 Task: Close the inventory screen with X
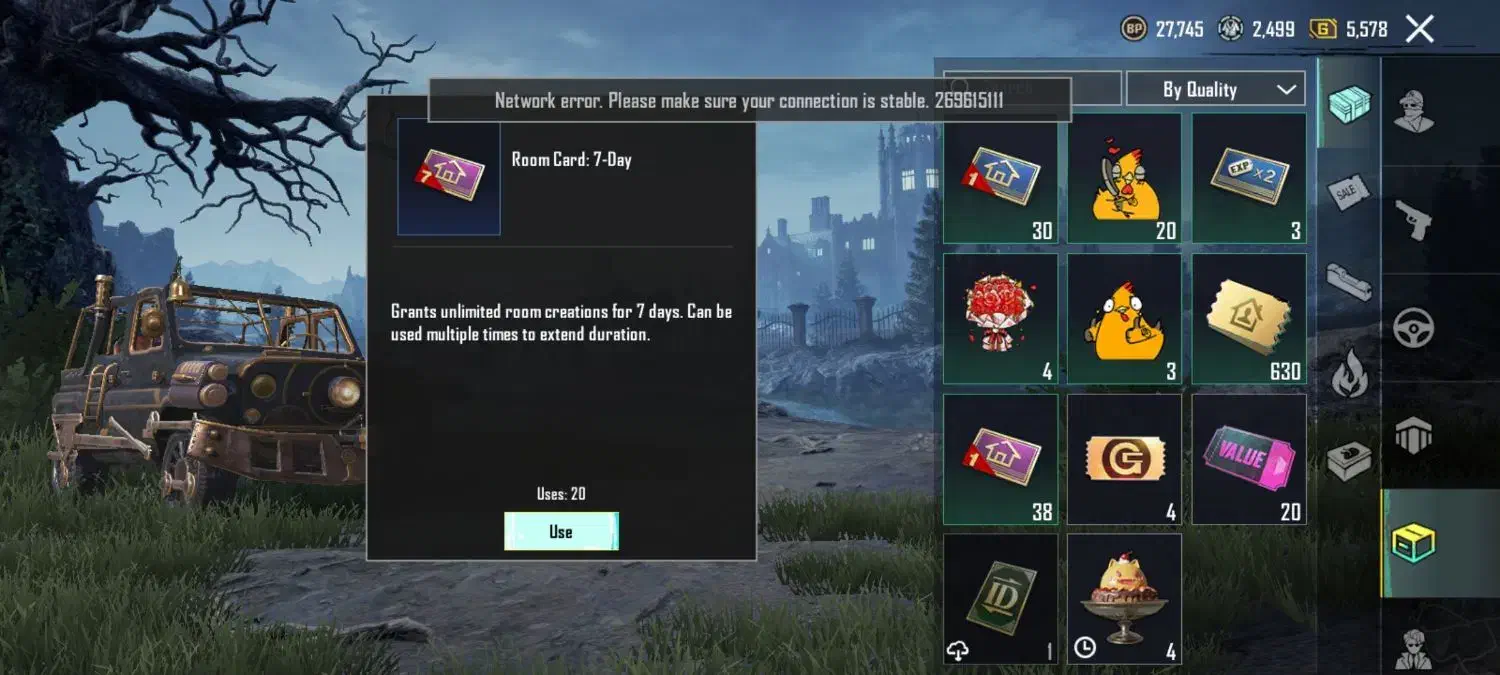(1419, 29)
